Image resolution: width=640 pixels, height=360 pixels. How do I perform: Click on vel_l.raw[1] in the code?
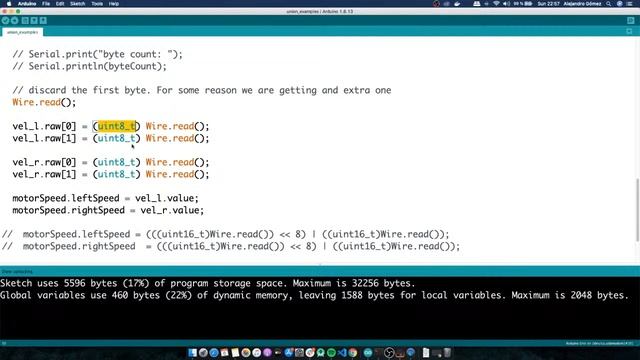click(44, 138)
